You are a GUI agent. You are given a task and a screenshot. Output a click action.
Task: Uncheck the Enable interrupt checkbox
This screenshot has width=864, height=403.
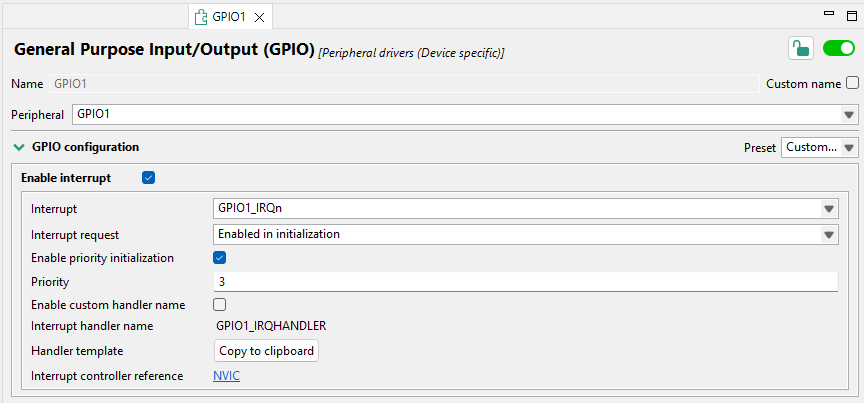tap(149, 178)
